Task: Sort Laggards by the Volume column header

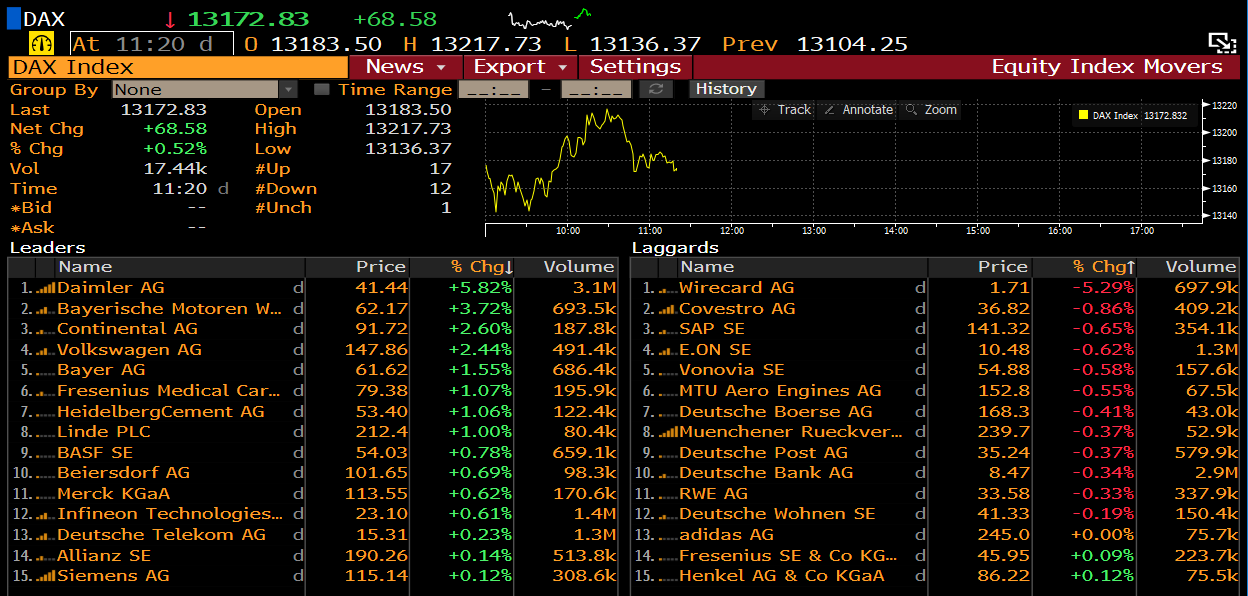Action: pos(1188,267)
